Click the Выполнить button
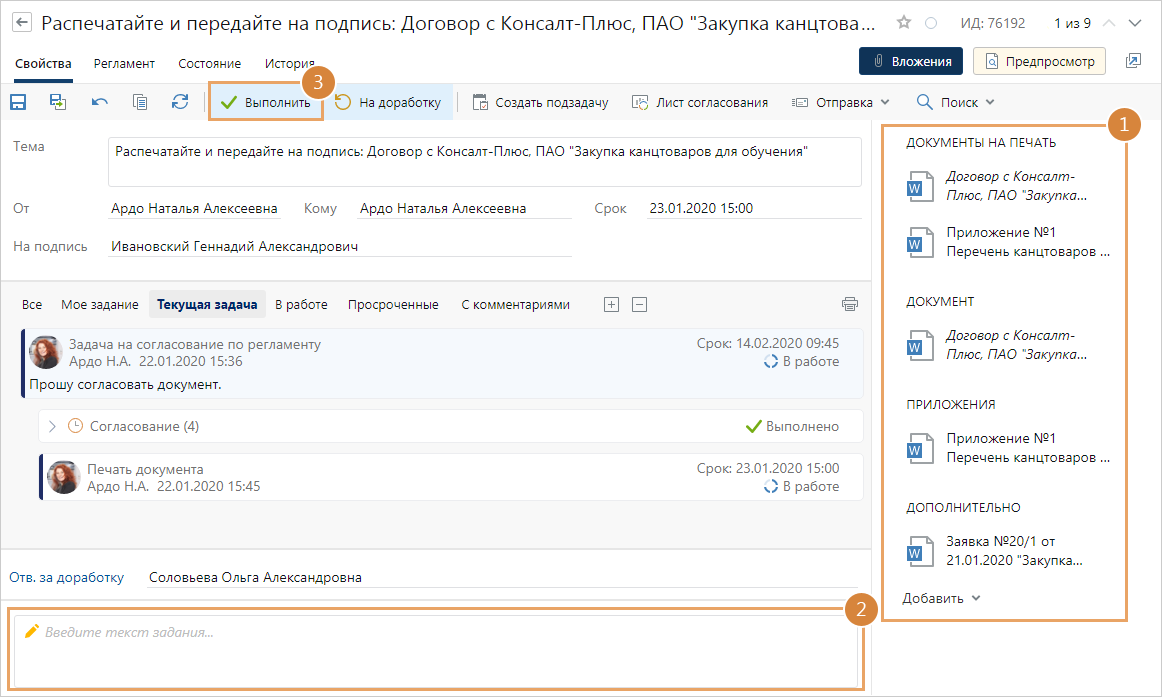 [x=266, y=102]
